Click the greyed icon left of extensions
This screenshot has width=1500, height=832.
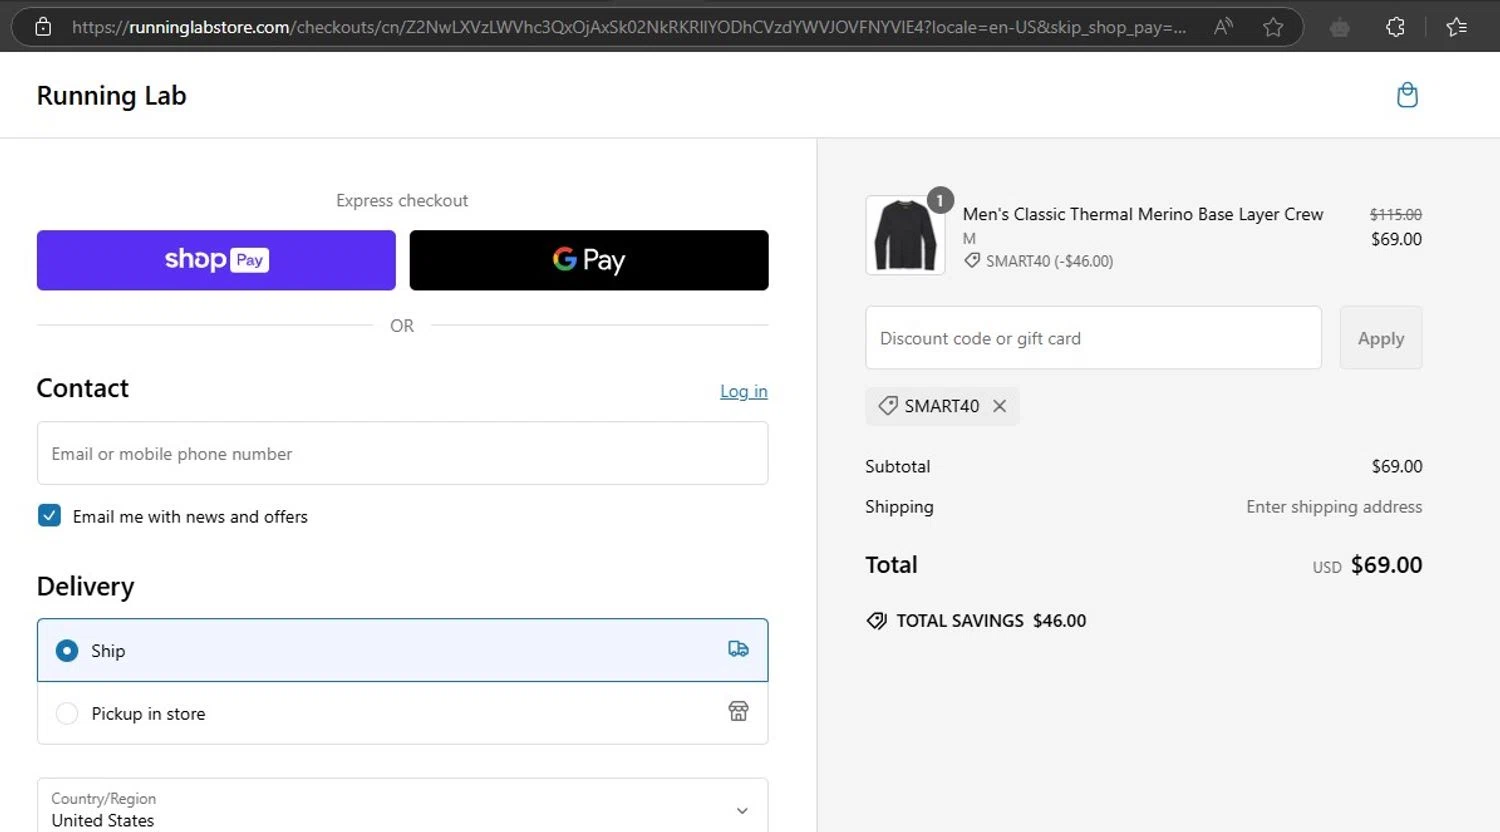[x=1340, y=28]
